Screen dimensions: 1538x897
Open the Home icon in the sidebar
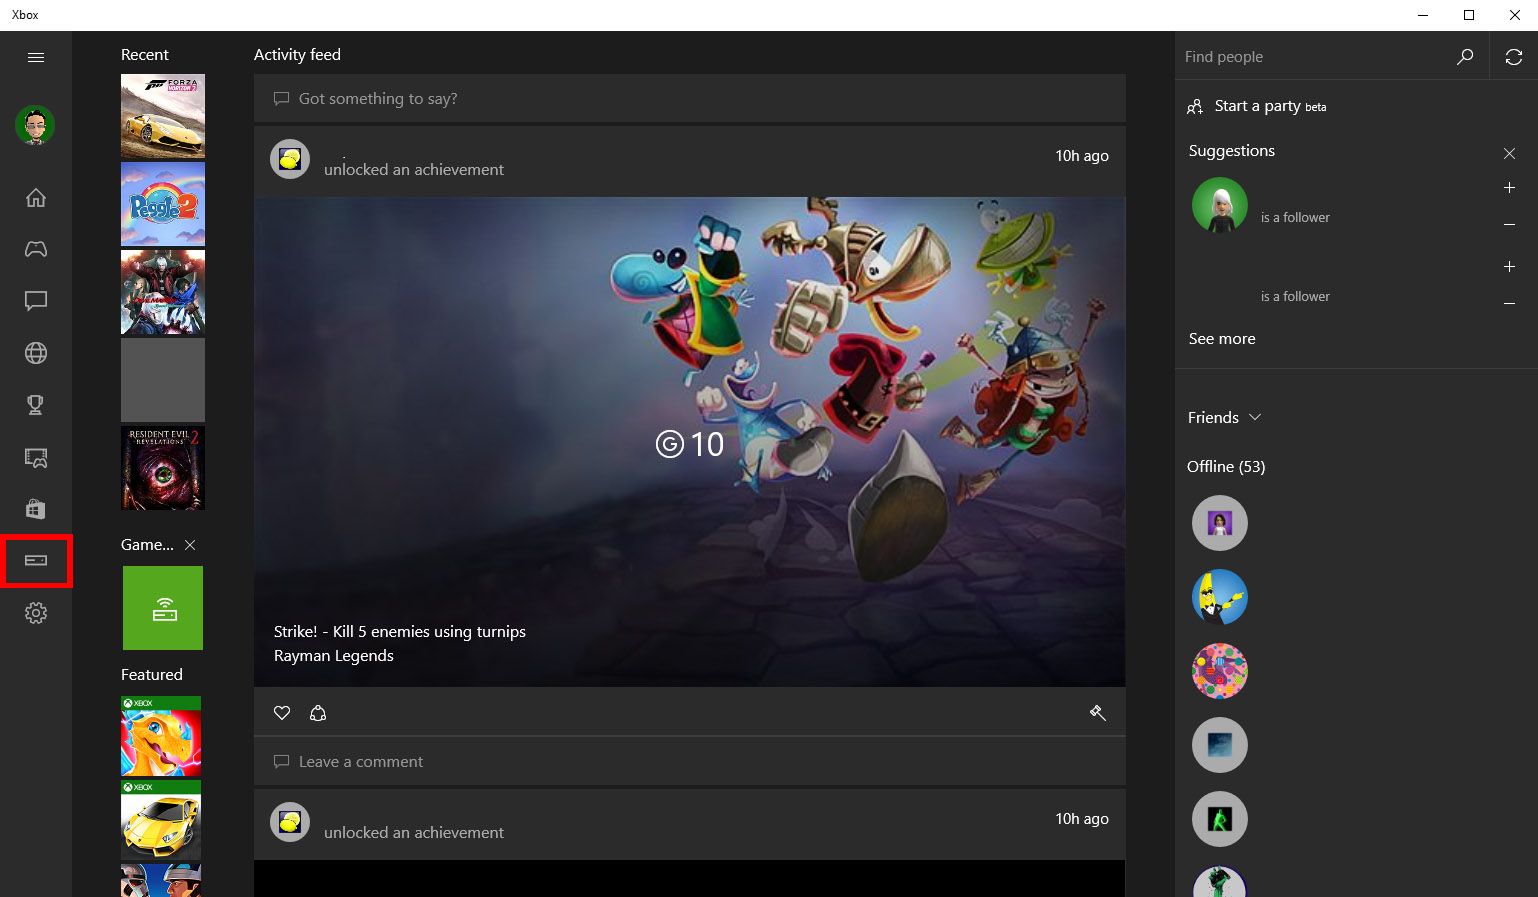[36, 197]
